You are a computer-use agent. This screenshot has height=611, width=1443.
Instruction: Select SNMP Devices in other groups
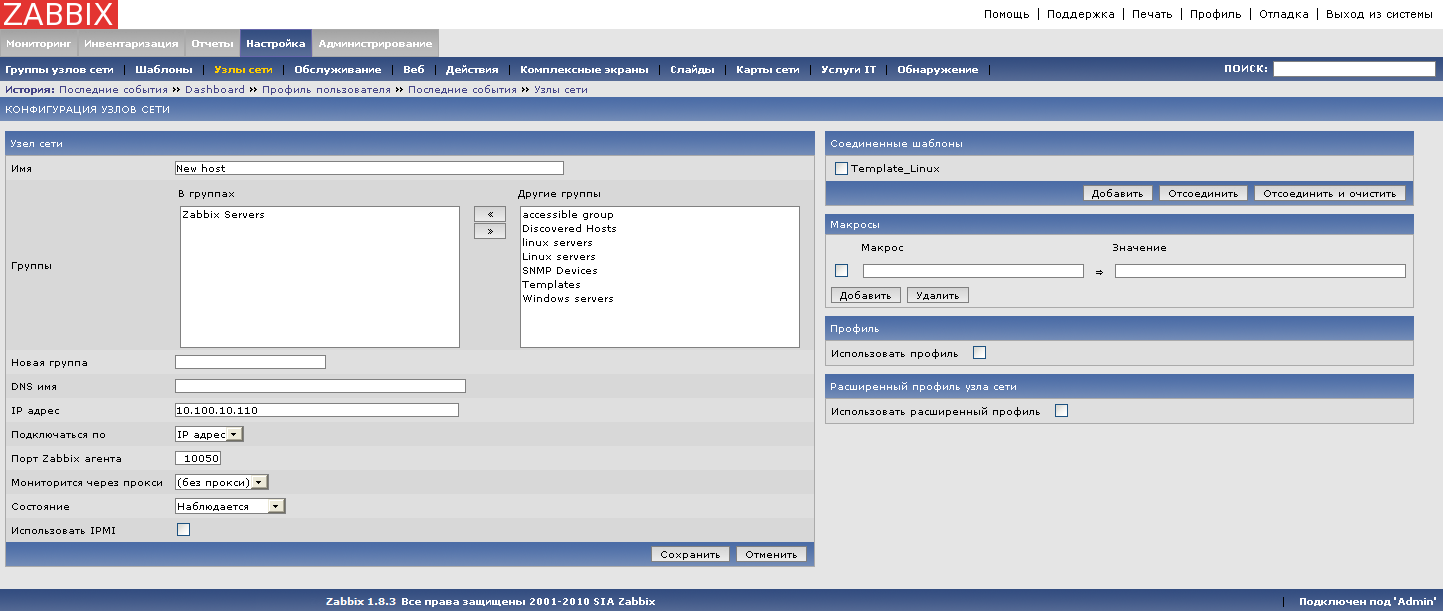(x=660, y=271)
